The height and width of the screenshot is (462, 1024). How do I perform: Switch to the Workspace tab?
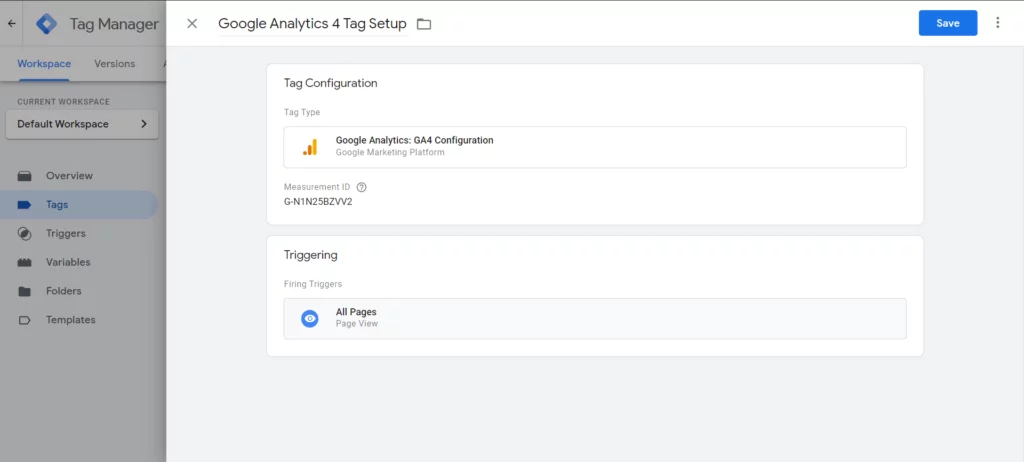(x=44, y=63)
